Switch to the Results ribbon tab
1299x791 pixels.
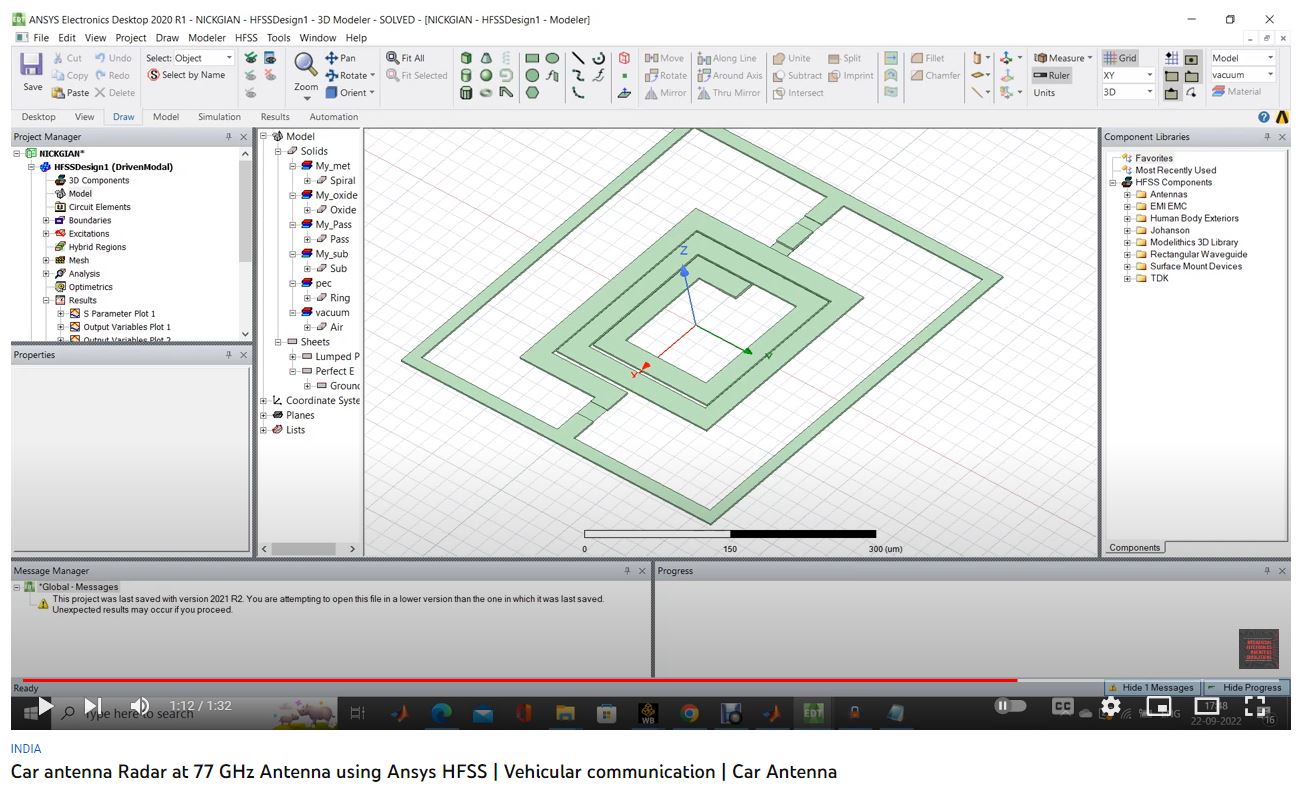coord(275,117)
